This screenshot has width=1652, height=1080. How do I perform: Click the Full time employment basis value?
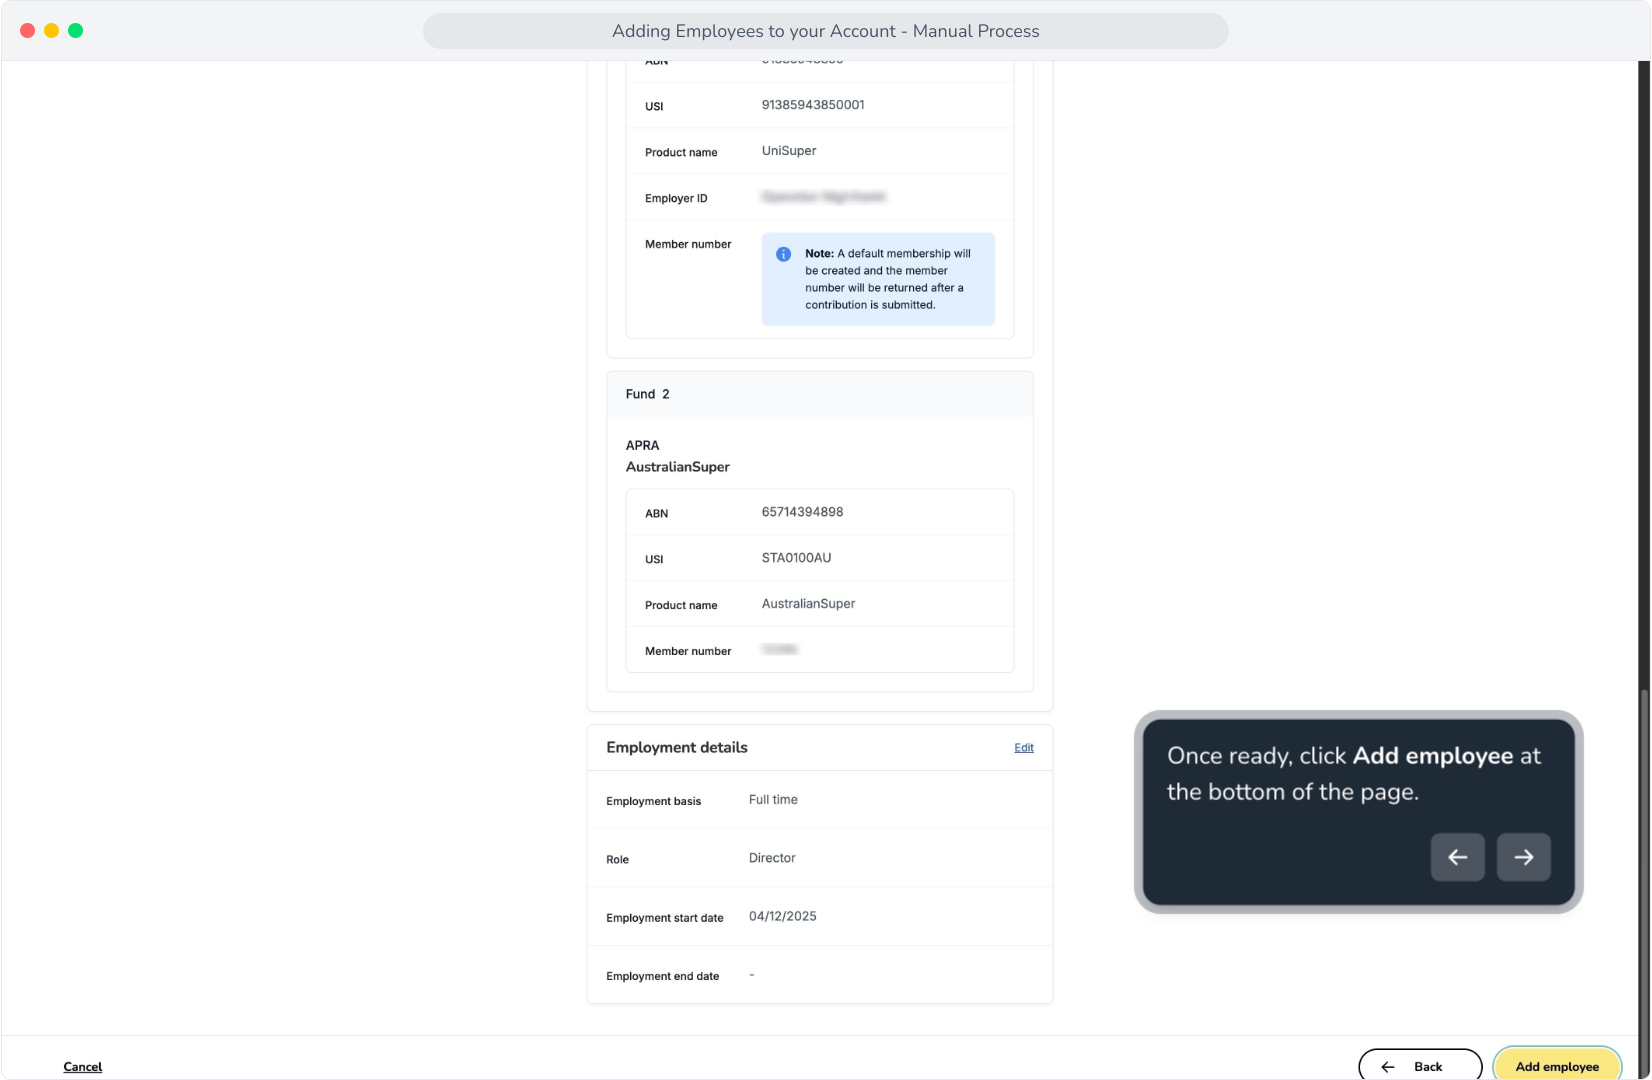point(773,800)
